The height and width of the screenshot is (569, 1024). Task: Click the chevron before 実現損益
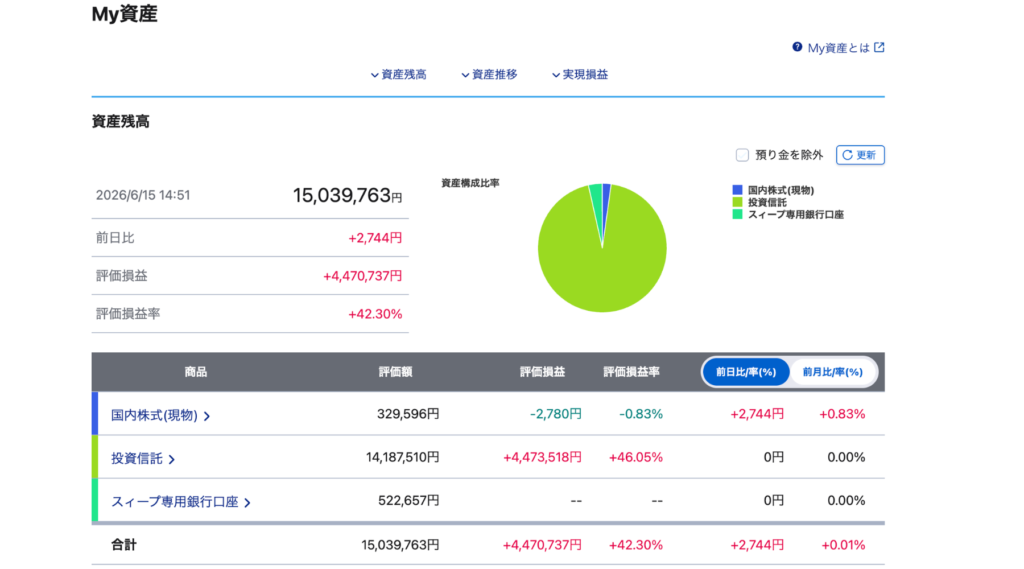[x=556, y=75]
